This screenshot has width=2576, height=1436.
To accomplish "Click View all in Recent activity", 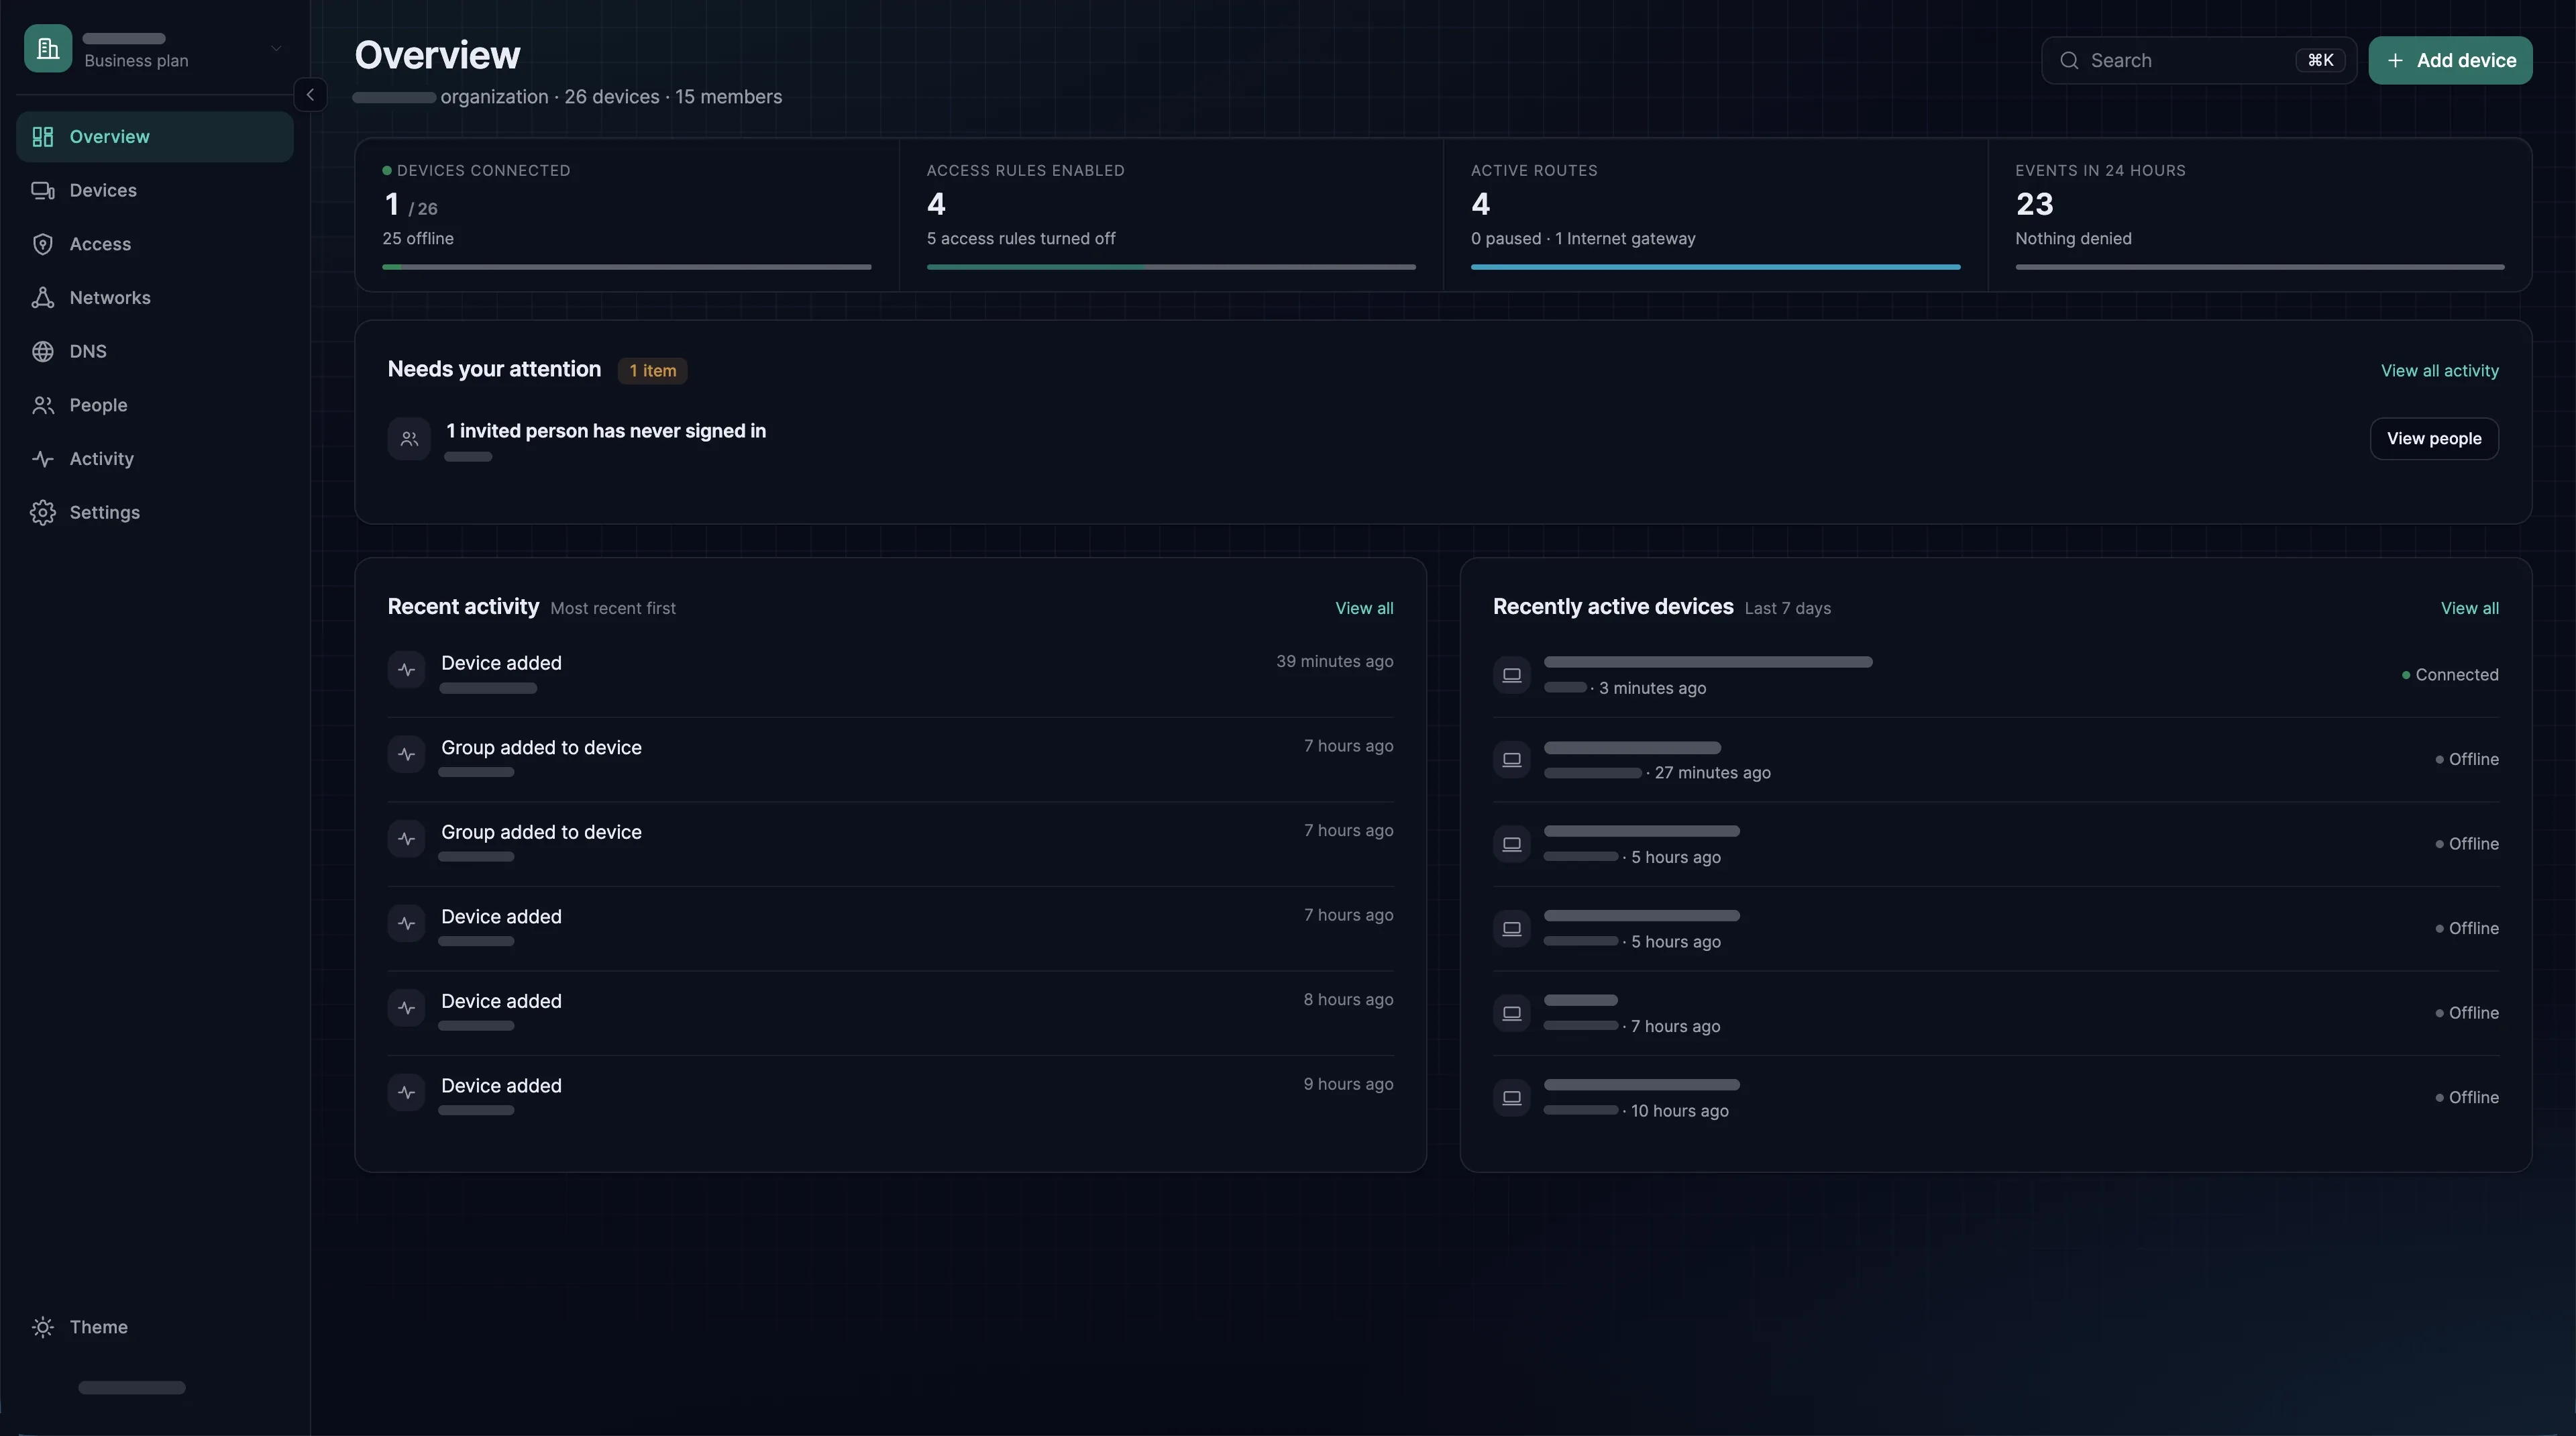I will click(x=1364, y=608).
